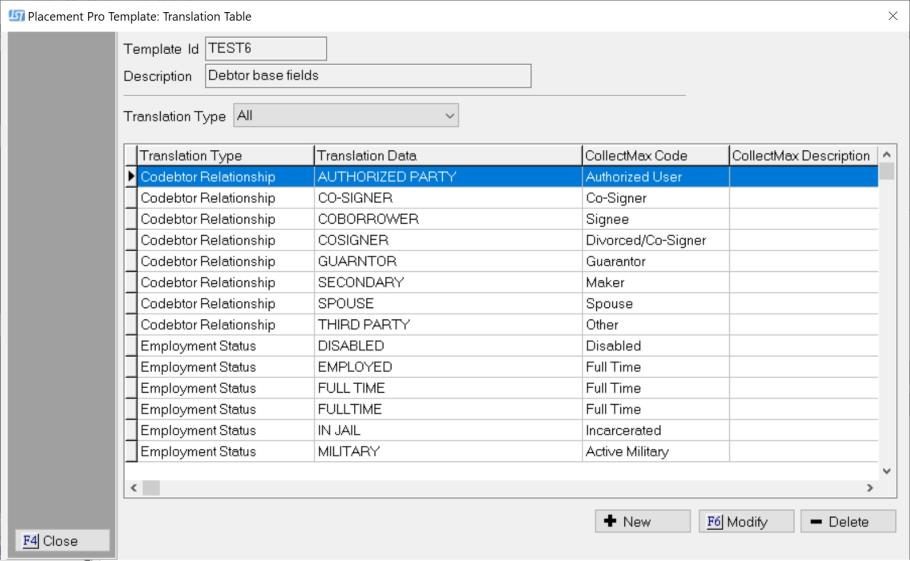Click the New button with plus icon

click(x=642, y=521)
